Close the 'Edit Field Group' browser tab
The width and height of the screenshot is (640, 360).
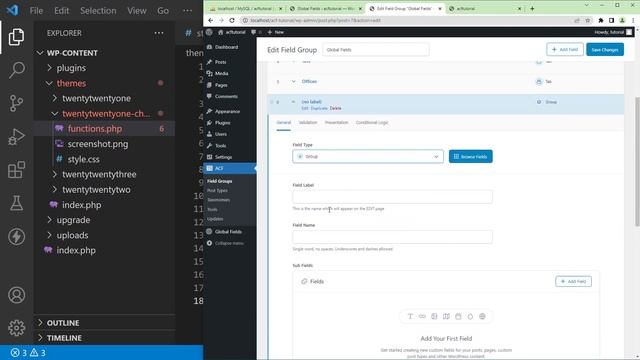click(x=440, y=8)
